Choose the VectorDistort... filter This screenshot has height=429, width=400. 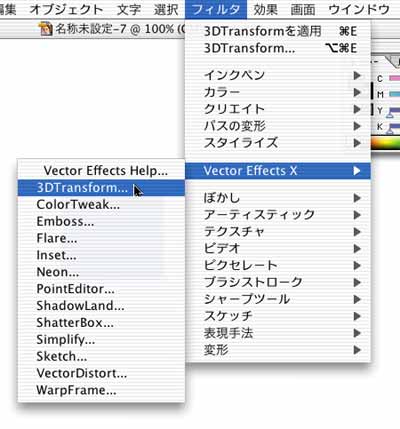101,373
